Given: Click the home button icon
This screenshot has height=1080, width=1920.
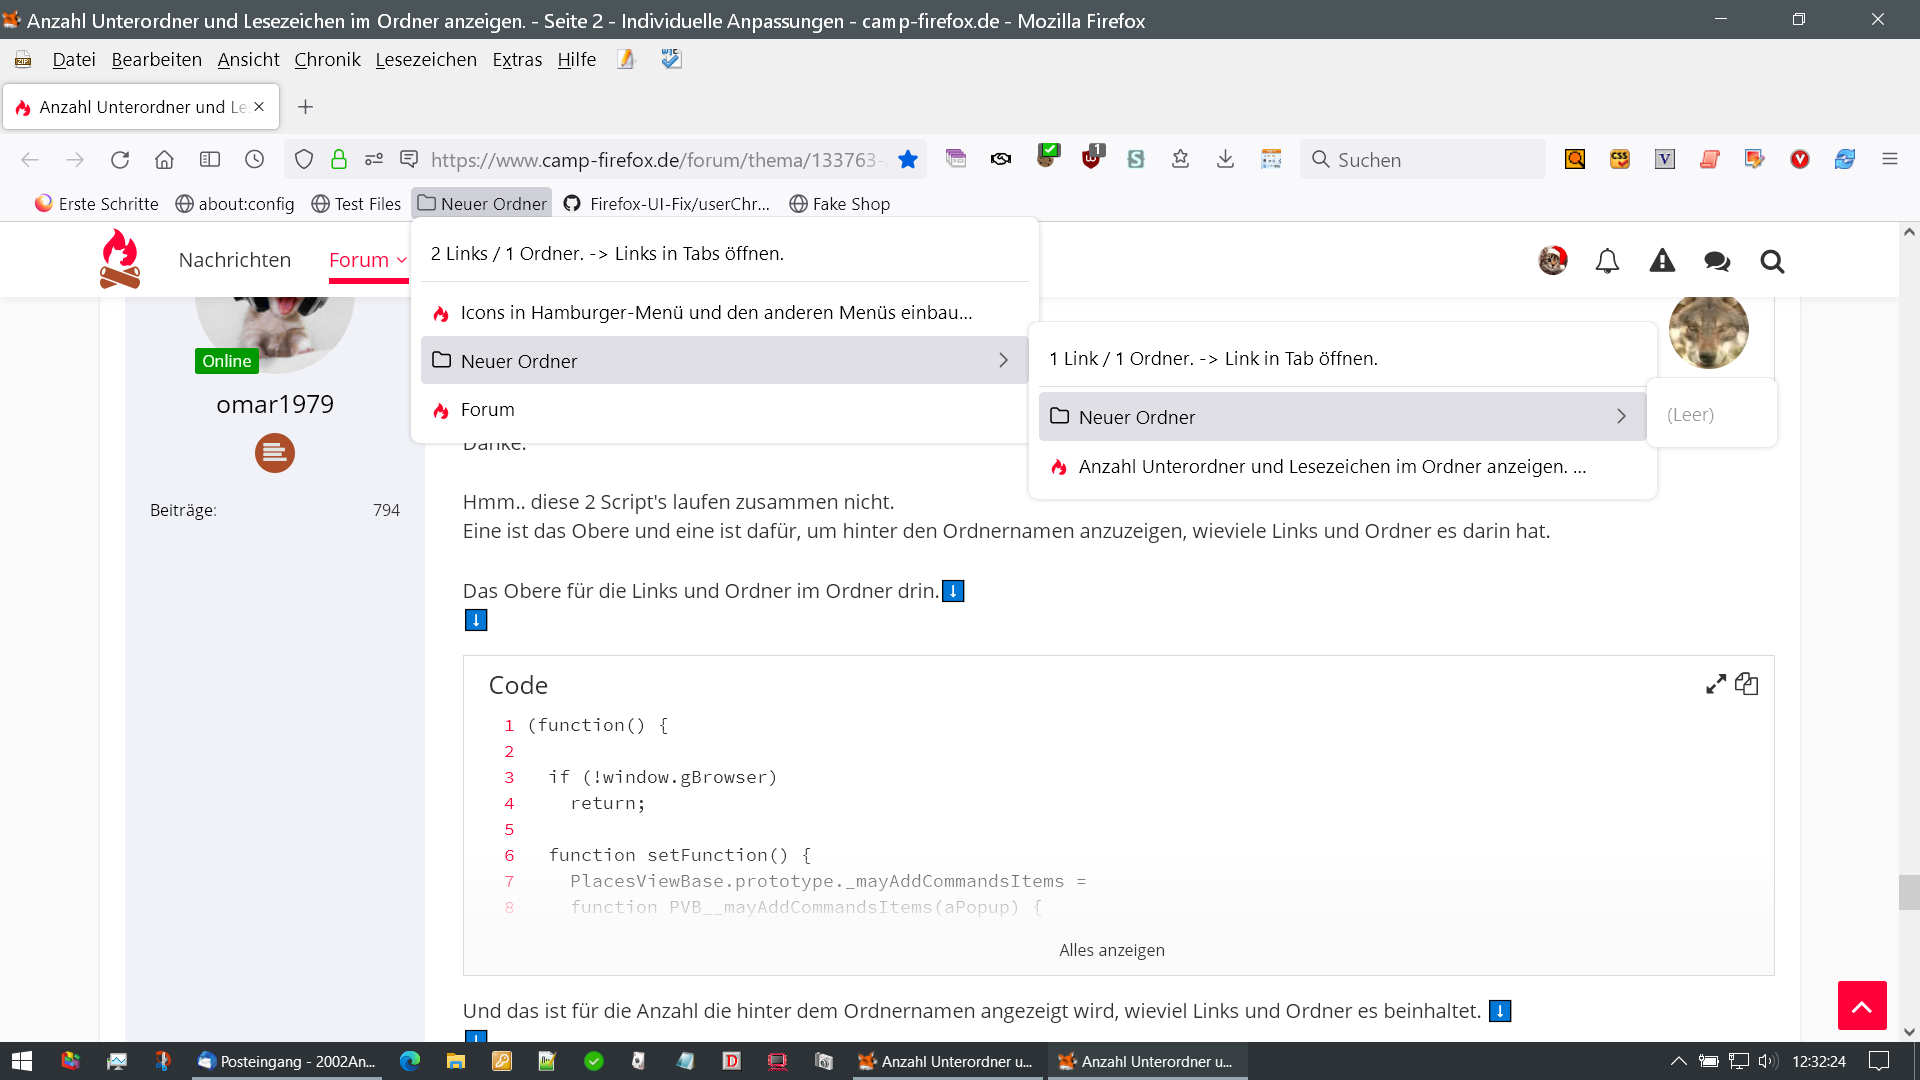Looking at the screenshot, I should (165, 160).
